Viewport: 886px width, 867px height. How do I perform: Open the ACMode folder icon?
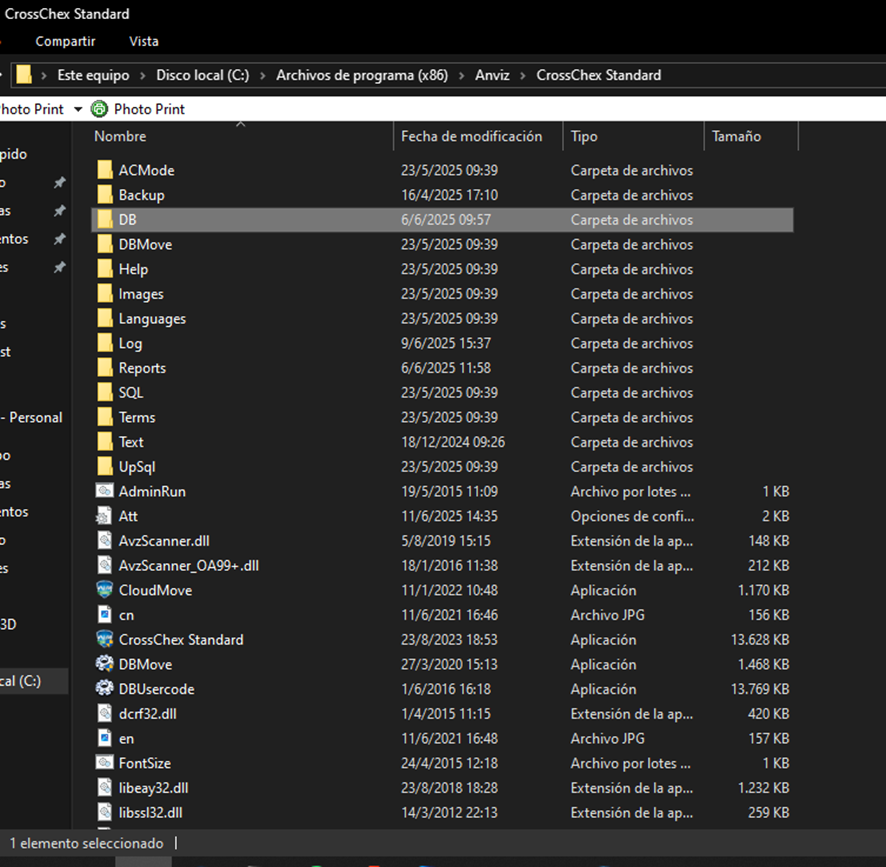pos(105,170)
